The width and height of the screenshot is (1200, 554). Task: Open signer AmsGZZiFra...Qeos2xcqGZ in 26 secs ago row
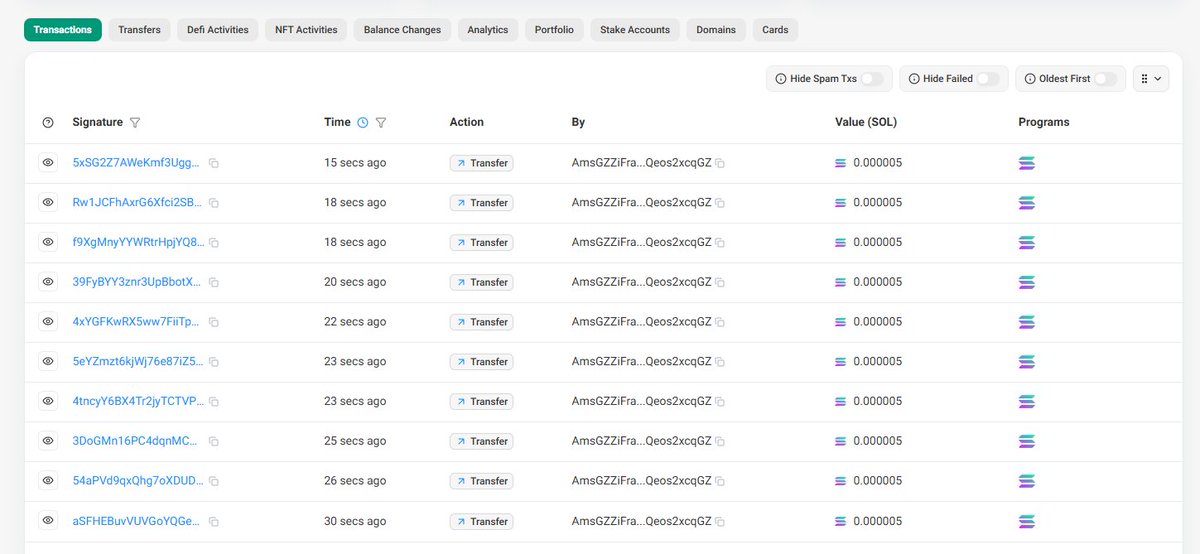[641, 481]
